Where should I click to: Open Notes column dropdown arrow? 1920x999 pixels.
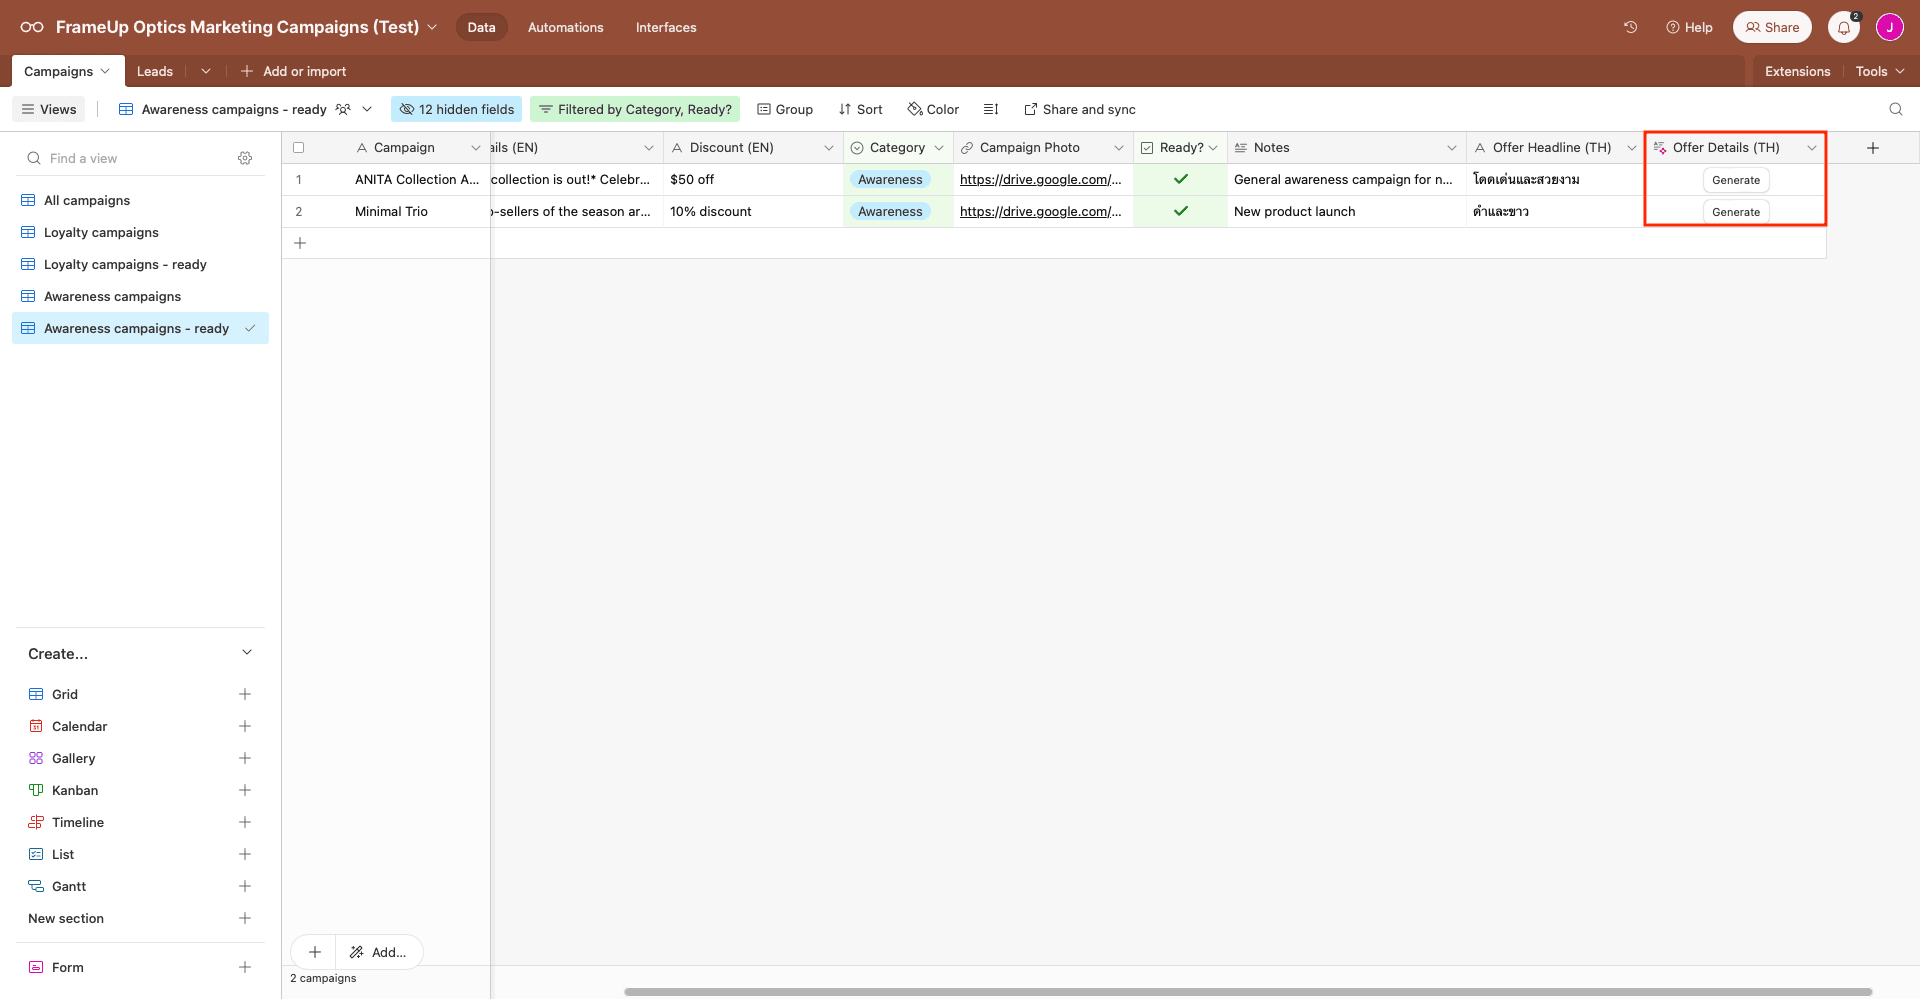coord(1452,147)
